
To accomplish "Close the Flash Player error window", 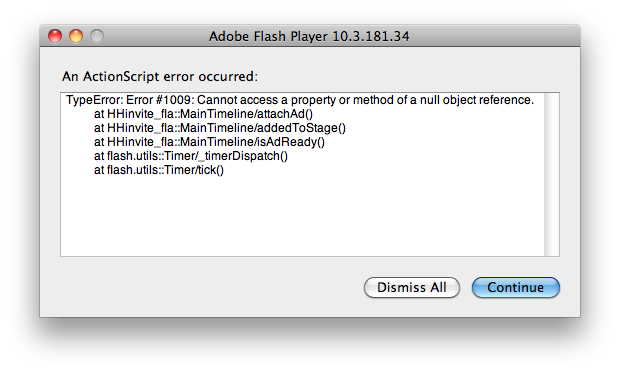I will tap(55, 36).
